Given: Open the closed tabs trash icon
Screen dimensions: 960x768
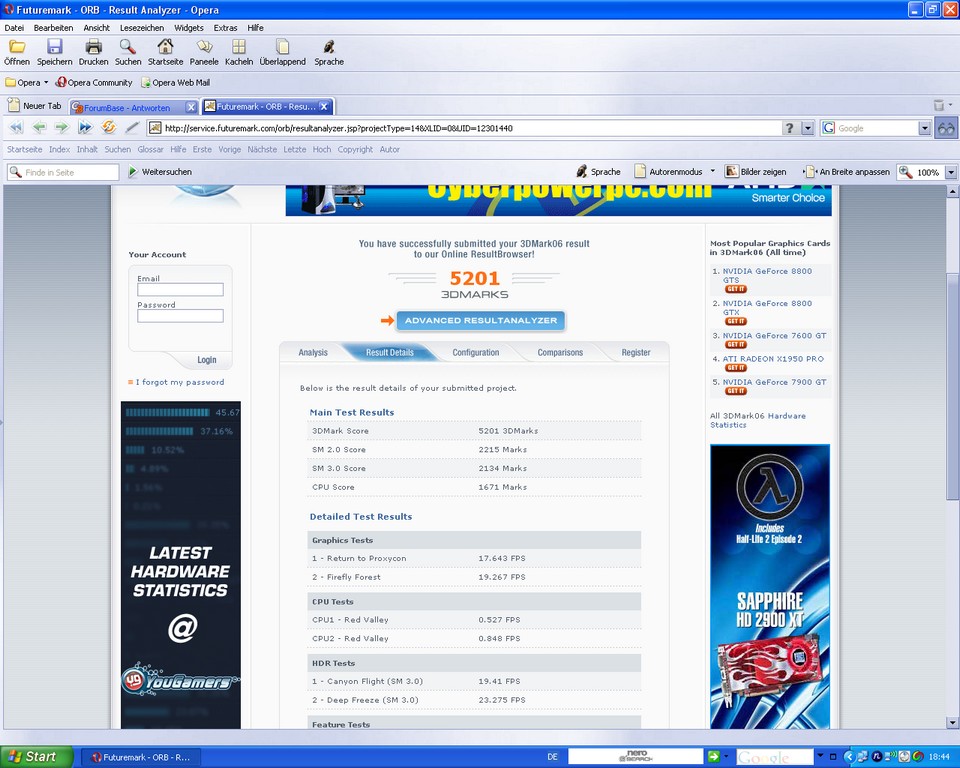Looking at the screenshot, I should 939,105.
